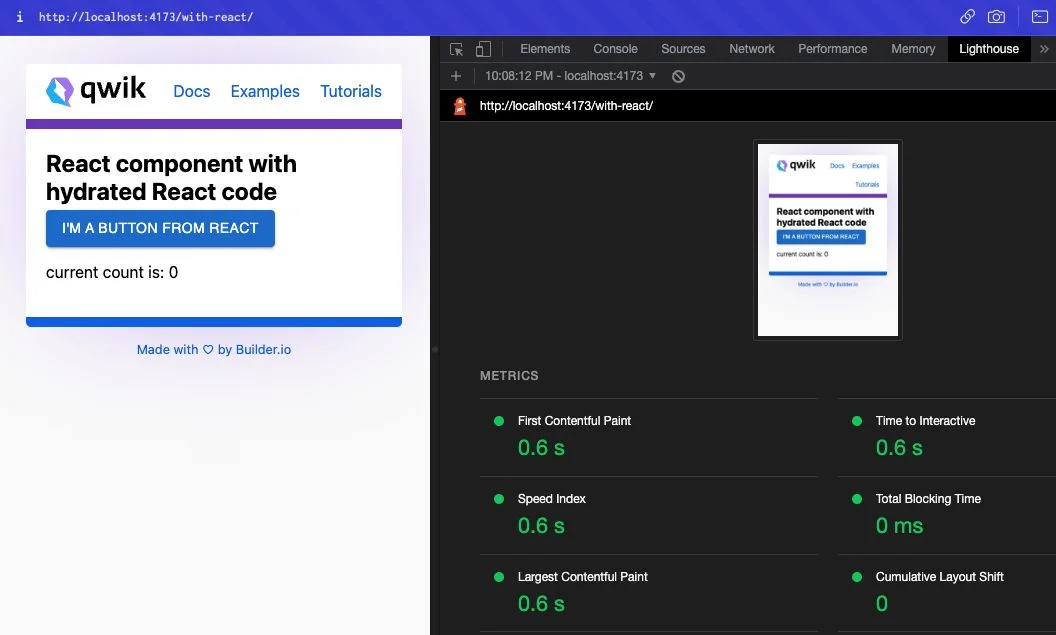The width and height of the screenshot is (1056, 635).
Task: Take a screenshot with the camera icon
Action: 996,17
